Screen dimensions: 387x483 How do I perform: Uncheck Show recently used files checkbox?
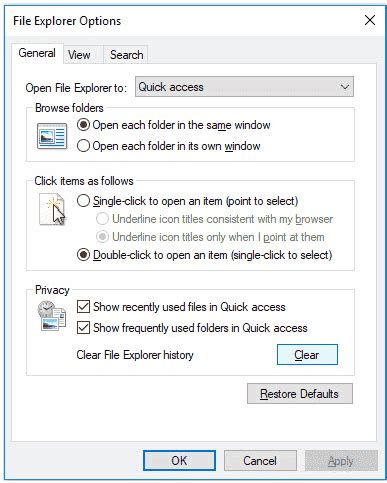point(83,307)
